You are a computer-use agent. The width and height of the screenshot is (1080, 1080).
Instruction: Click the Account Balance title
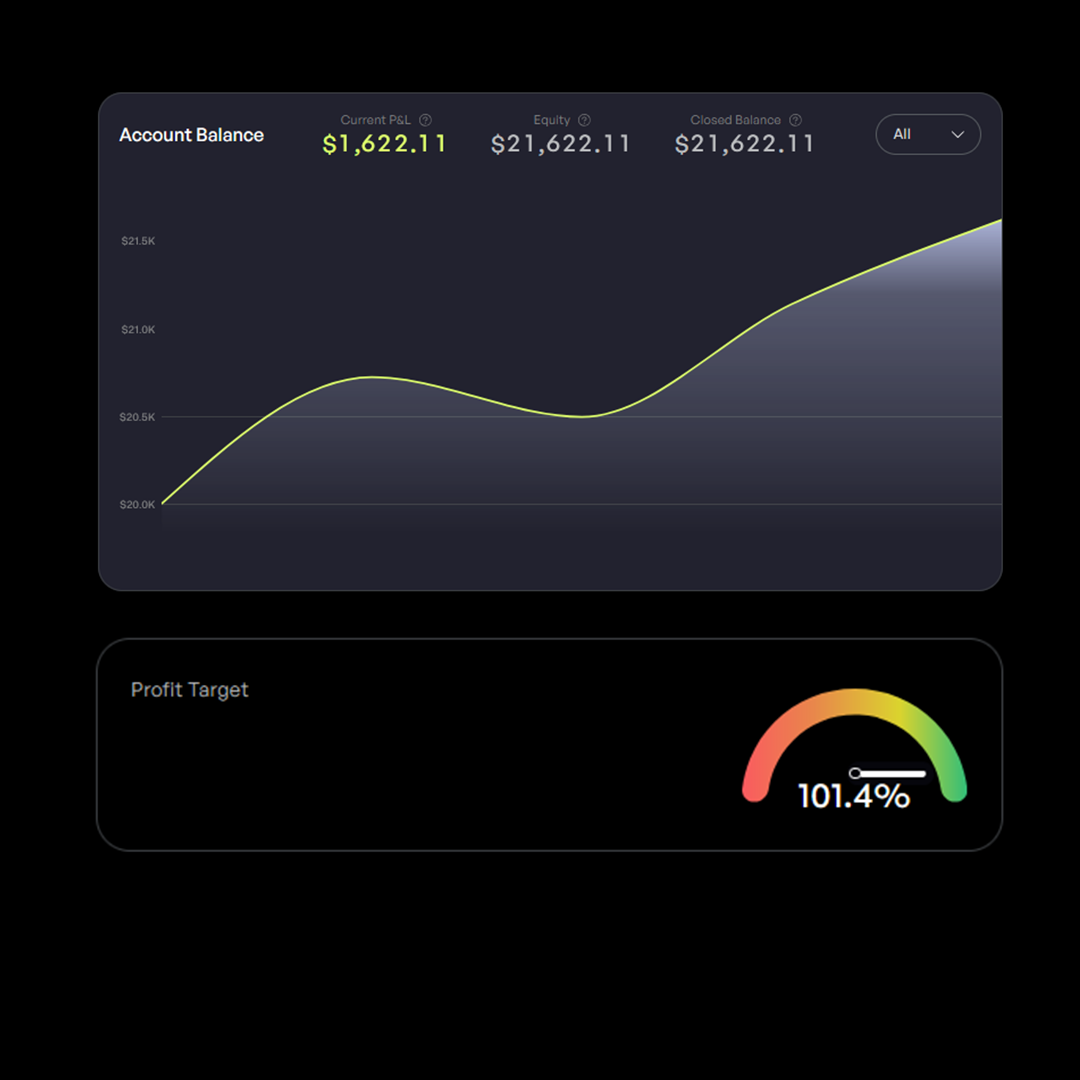coord(191,135)
